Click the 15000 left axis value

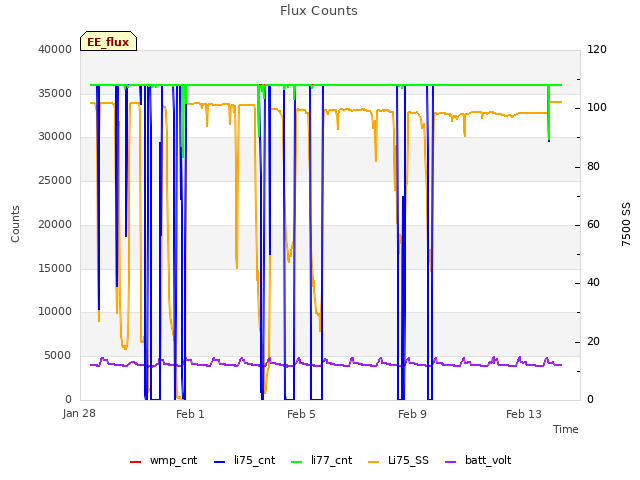(x=55, y=268)
